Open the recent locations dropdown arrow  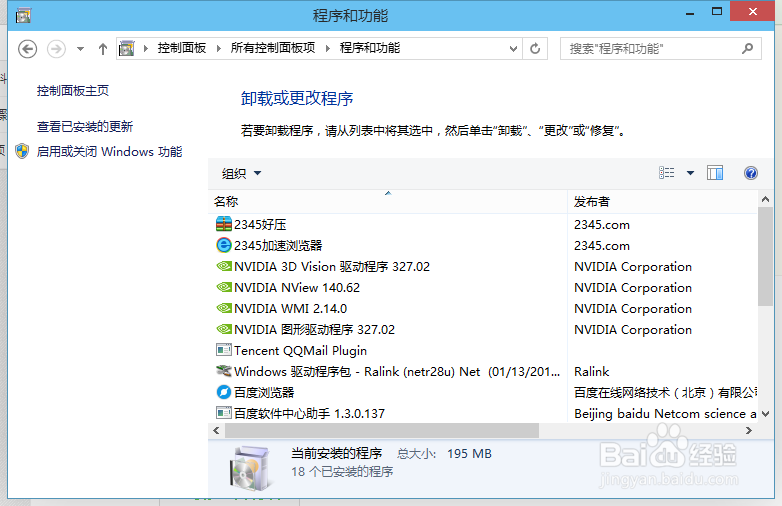click(80, 49)
